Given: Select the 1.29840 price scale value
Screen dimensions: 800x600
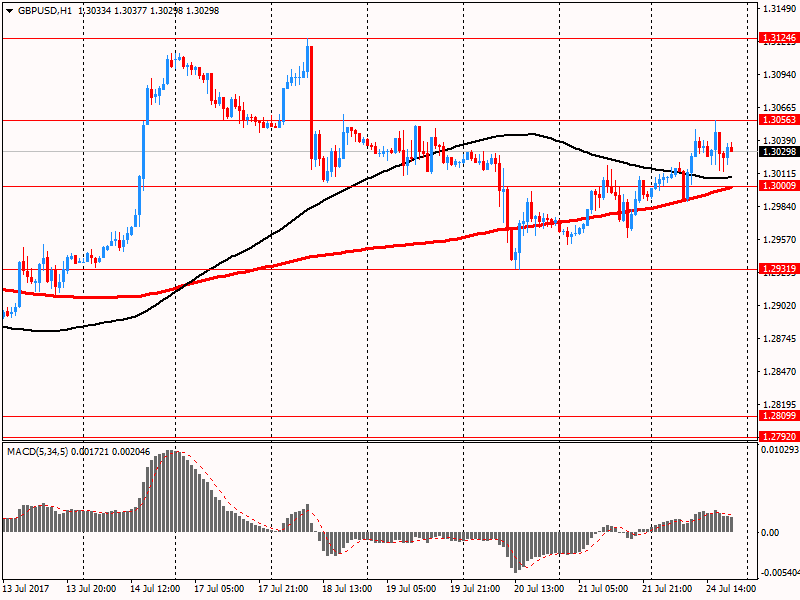Looking at the screenshot, I should coord(780,207).
